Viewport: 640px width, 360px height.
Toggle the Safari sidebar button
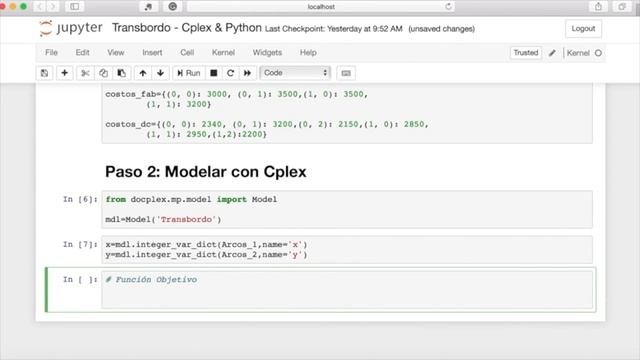coord(75,7)
